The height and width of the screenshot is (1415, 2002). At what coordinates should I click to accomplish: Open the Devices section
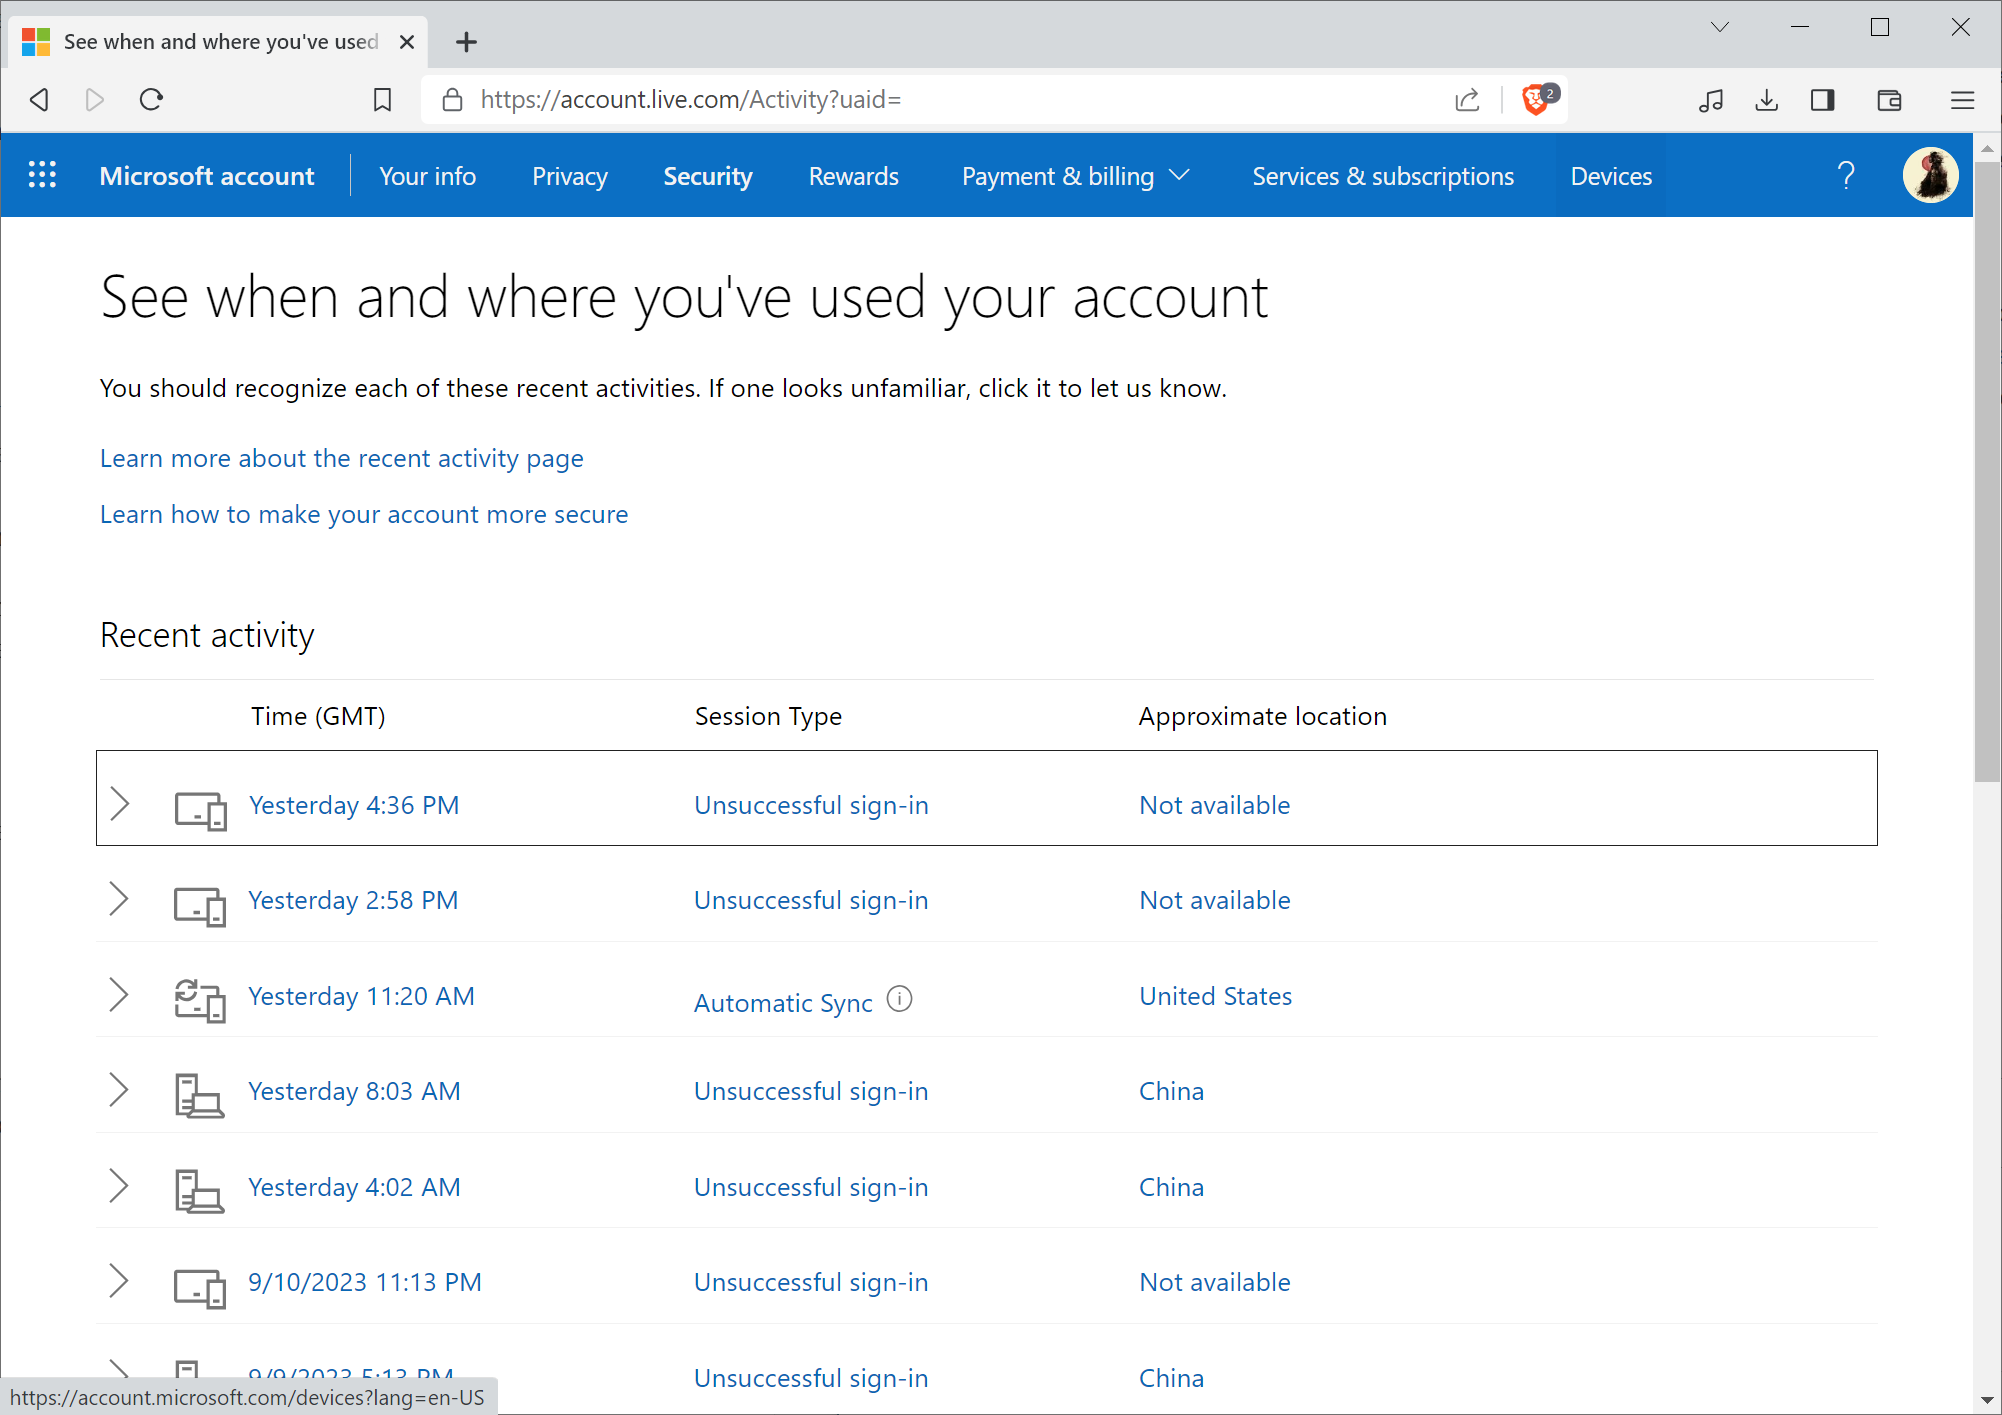point(1610,175)
